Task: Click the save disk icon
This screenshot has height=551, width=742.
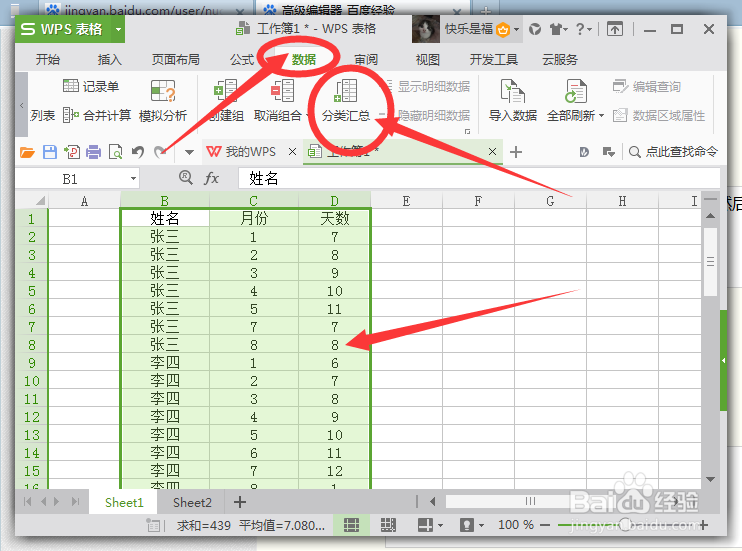Action: tap(50, 152)
